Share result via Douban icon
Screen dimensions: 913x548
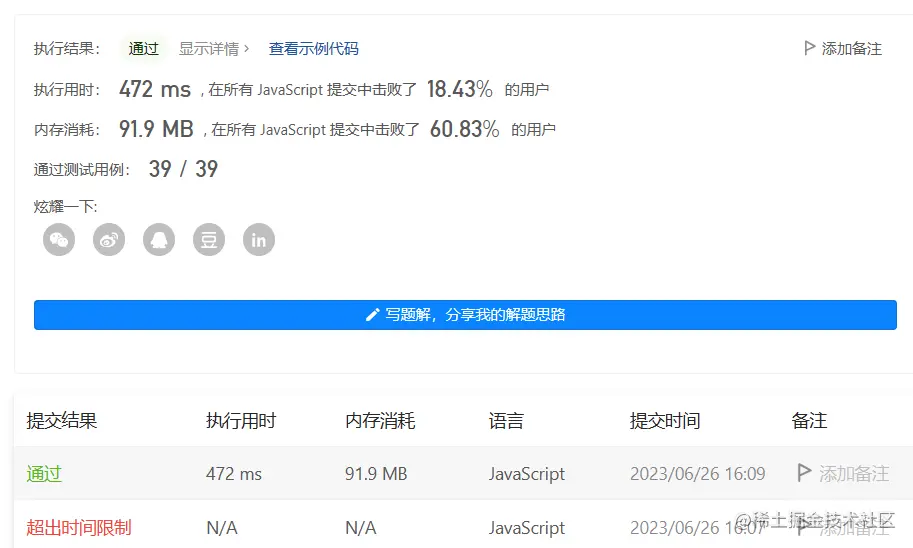coord(209,239)
